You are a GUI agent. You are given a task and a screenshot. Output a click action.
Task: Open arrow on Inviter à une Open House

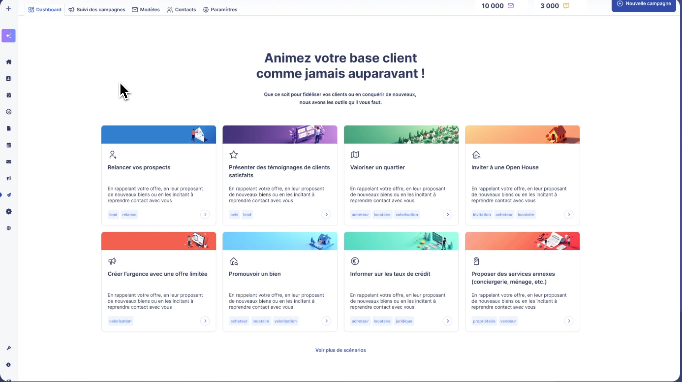tap(568, 214)
